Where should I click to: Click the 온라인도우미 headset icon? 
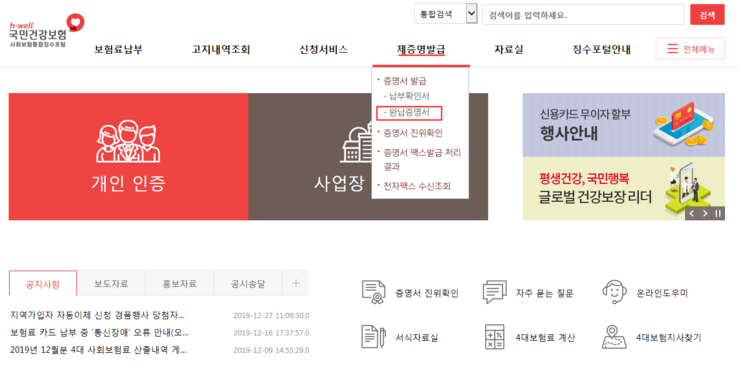[614, 292]
